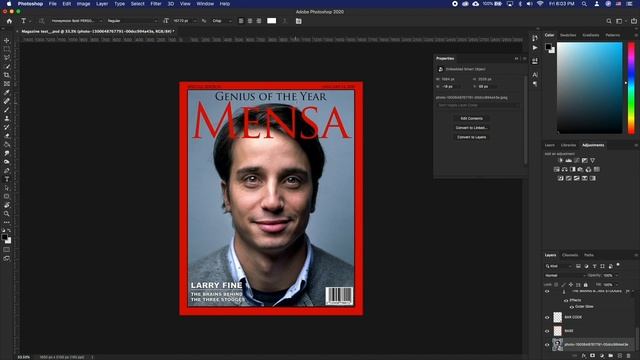
Task: Switch to the Channels tab
Action: (570, 255)
